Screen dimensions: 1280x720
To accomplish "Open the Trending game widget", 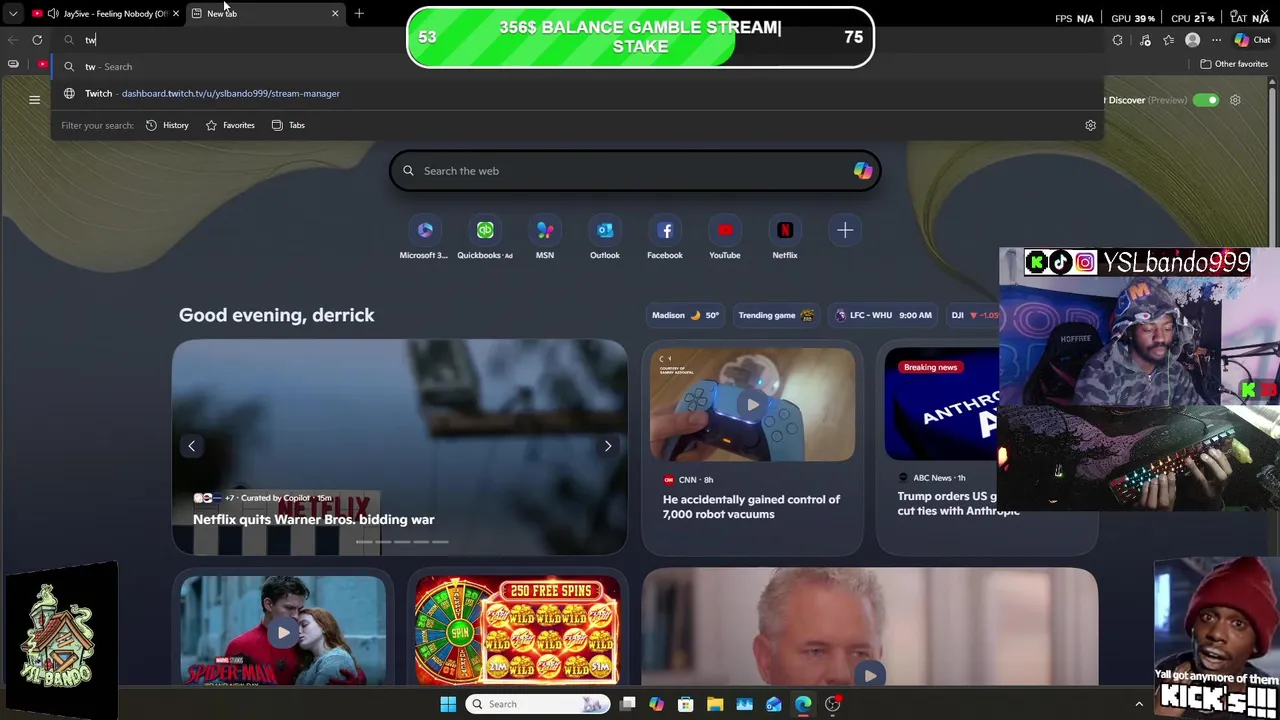I will pyautogui.click(x=776, y=315).
